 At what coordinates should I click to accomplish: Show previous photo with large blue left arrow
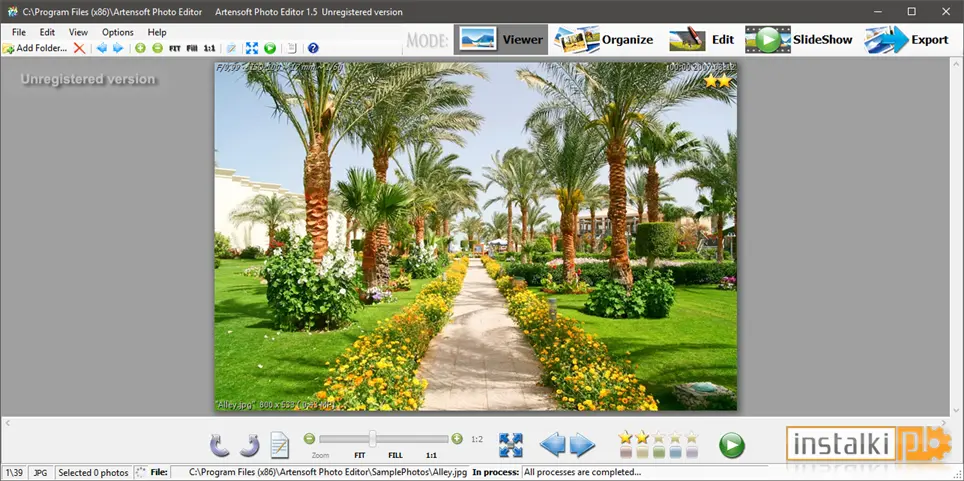coord(552,445)
